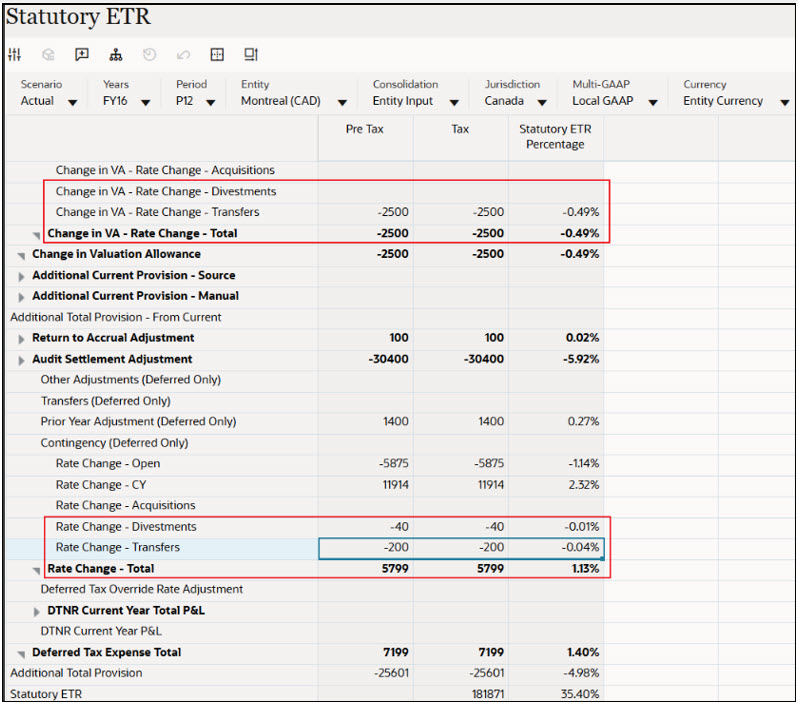798x703 pixels.
Task: Select Rate Change - CY row label
Action: coord(101,485)
